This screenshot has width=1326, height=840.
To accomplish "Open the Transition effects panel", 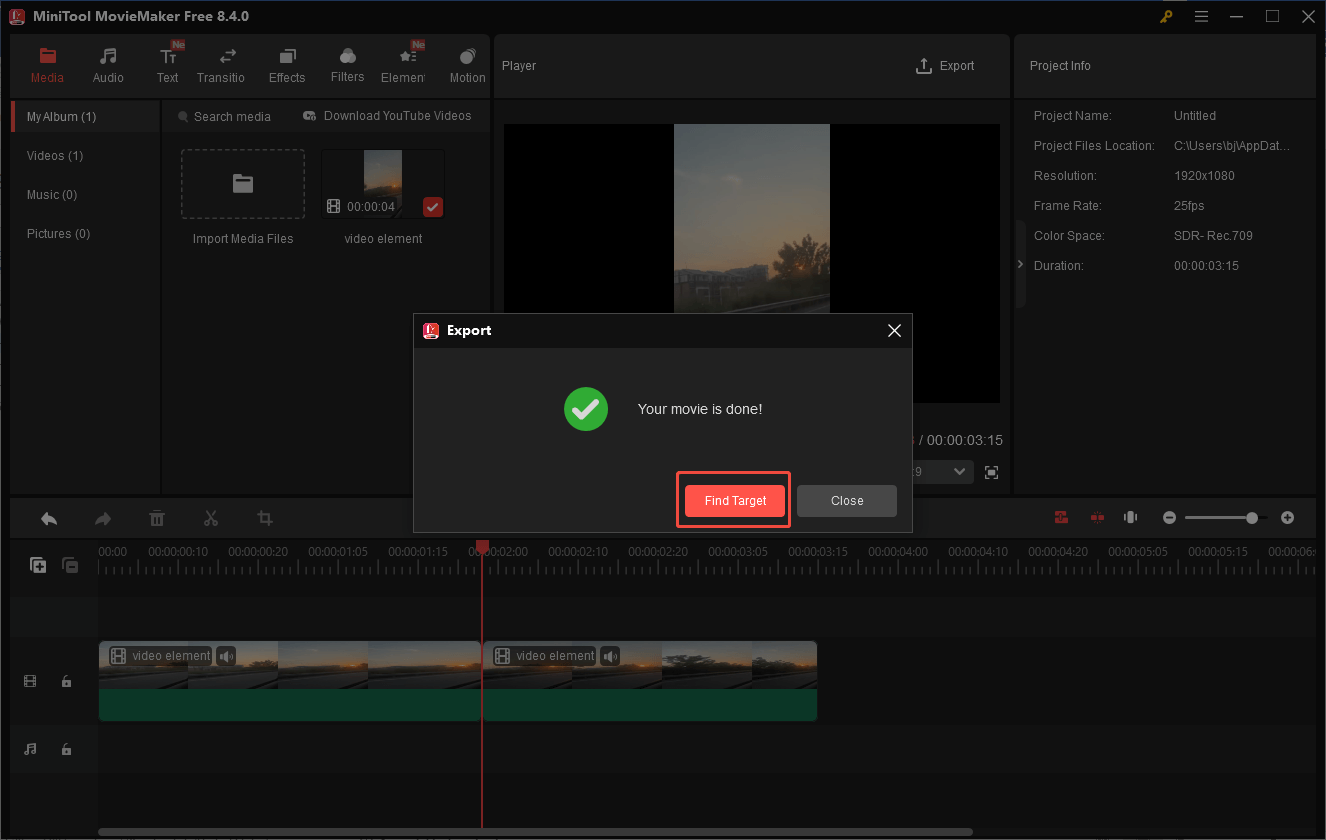I will pyautogui.click(x=221, y=63).
